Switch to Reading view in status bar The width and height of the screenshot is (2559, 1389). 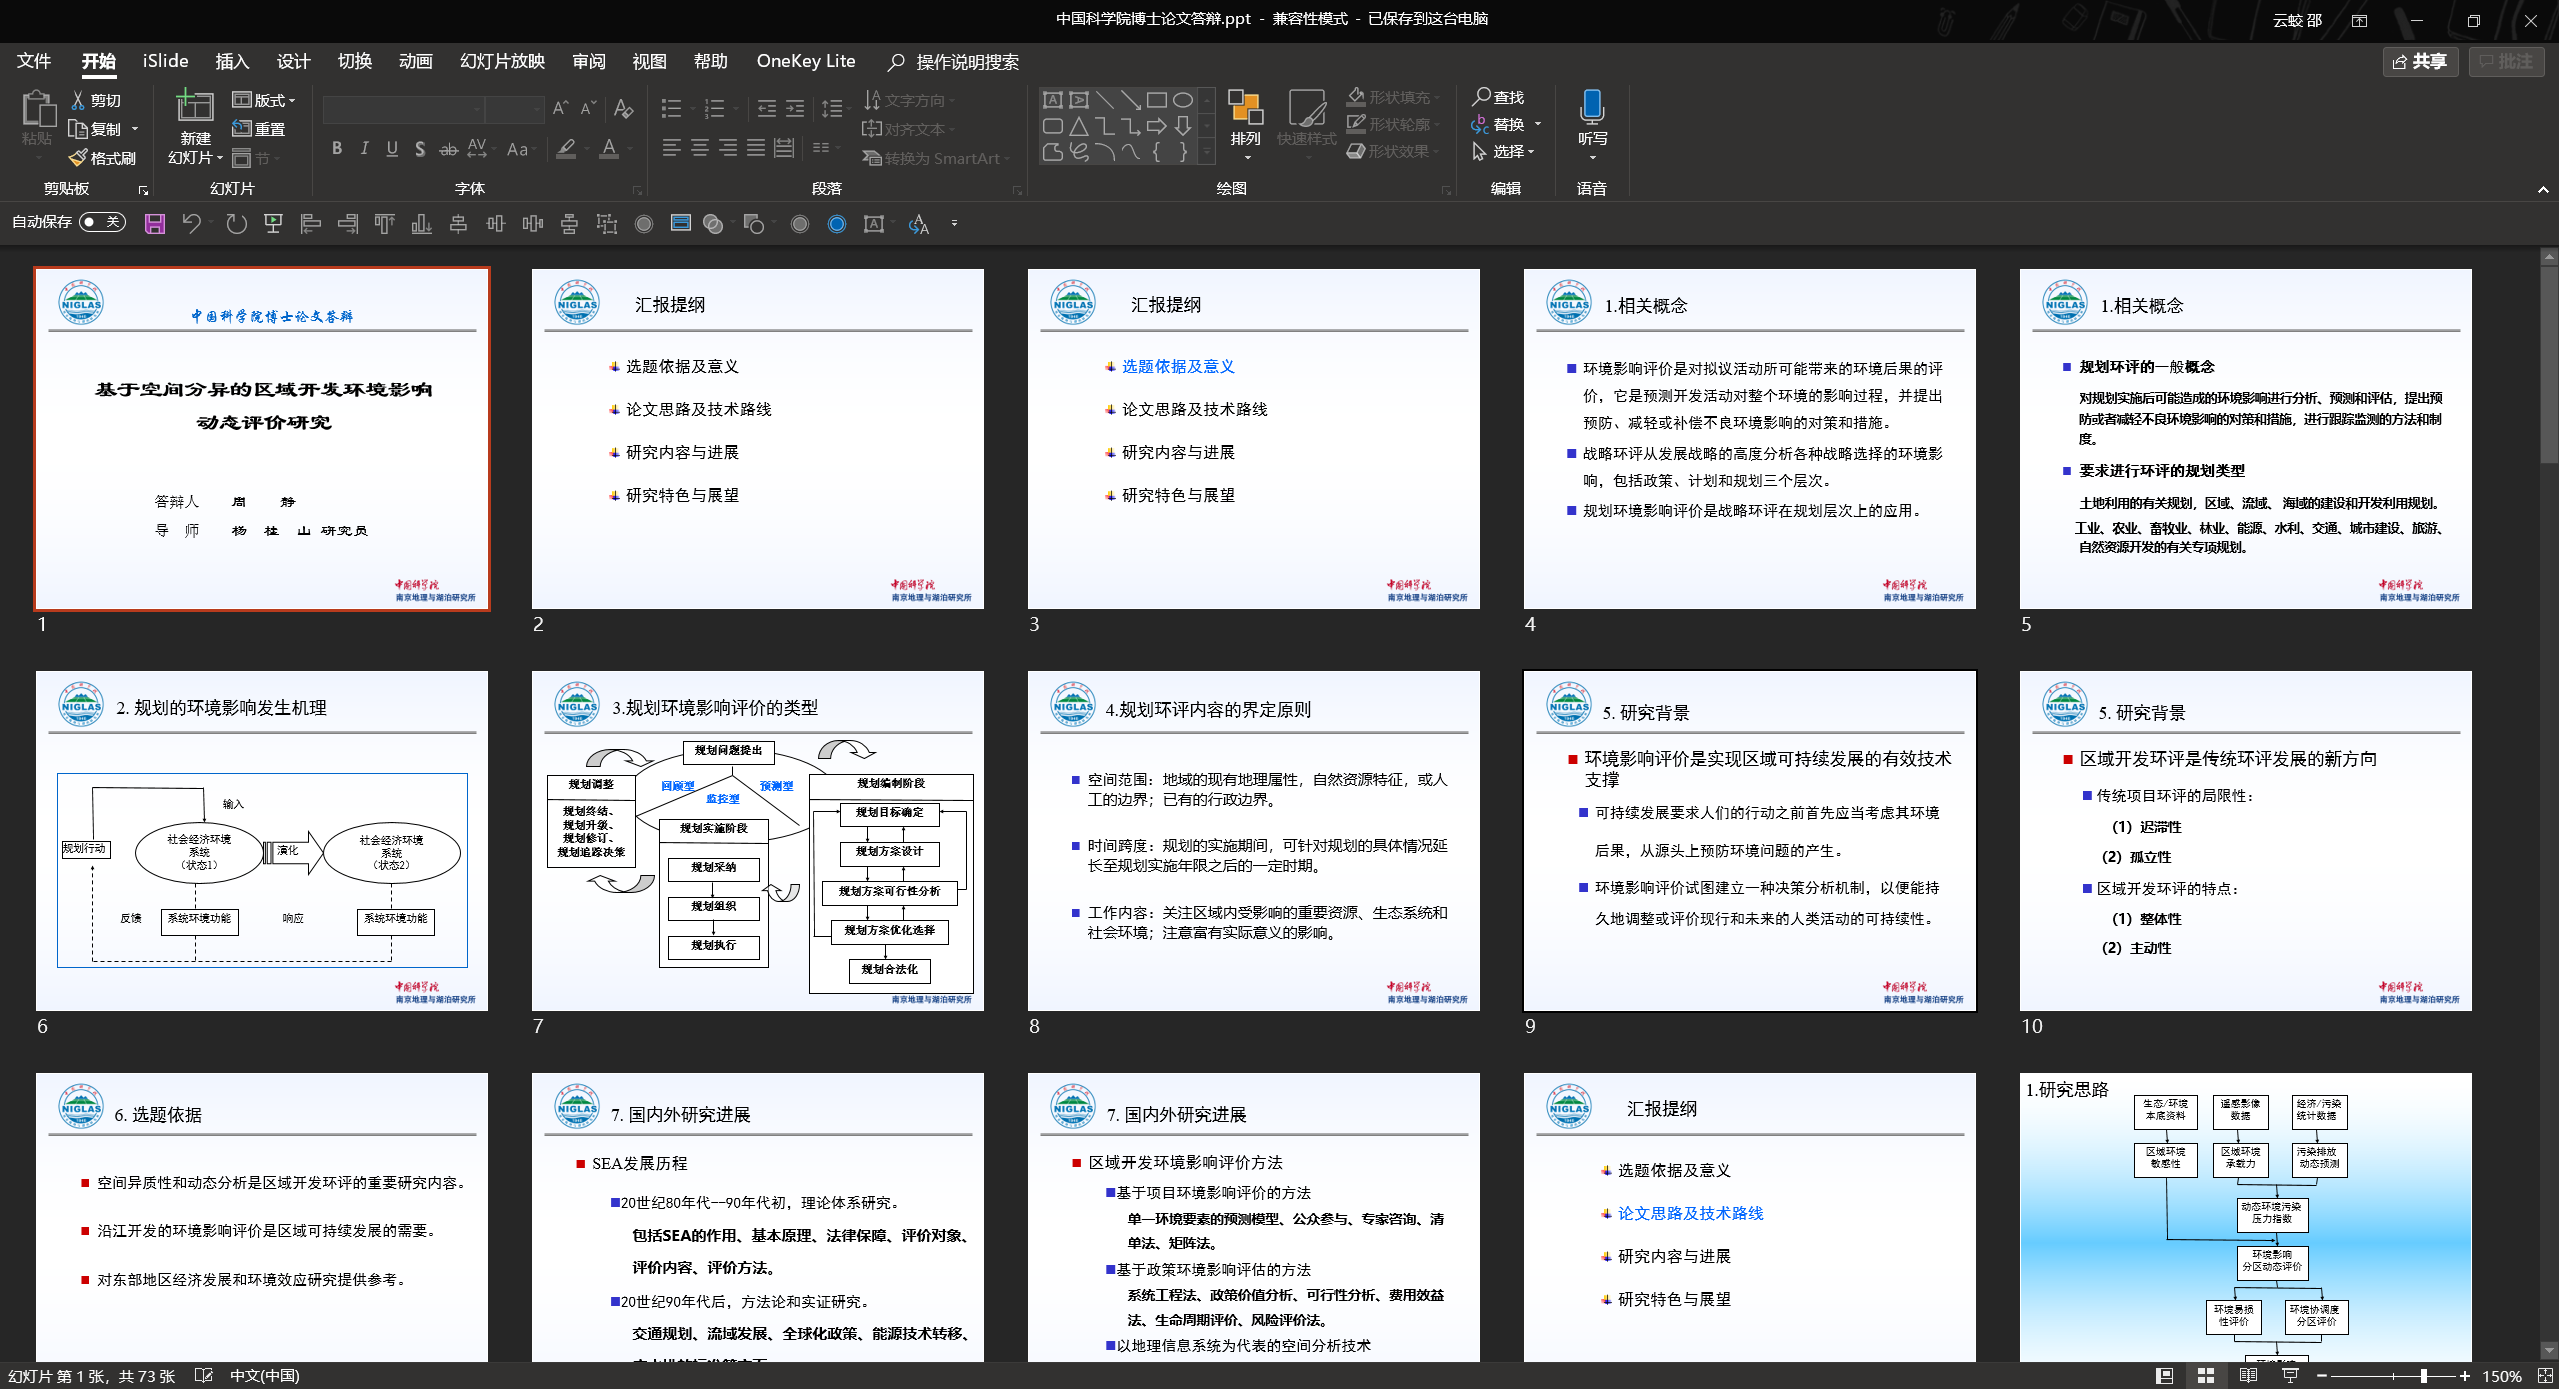2248,1376
